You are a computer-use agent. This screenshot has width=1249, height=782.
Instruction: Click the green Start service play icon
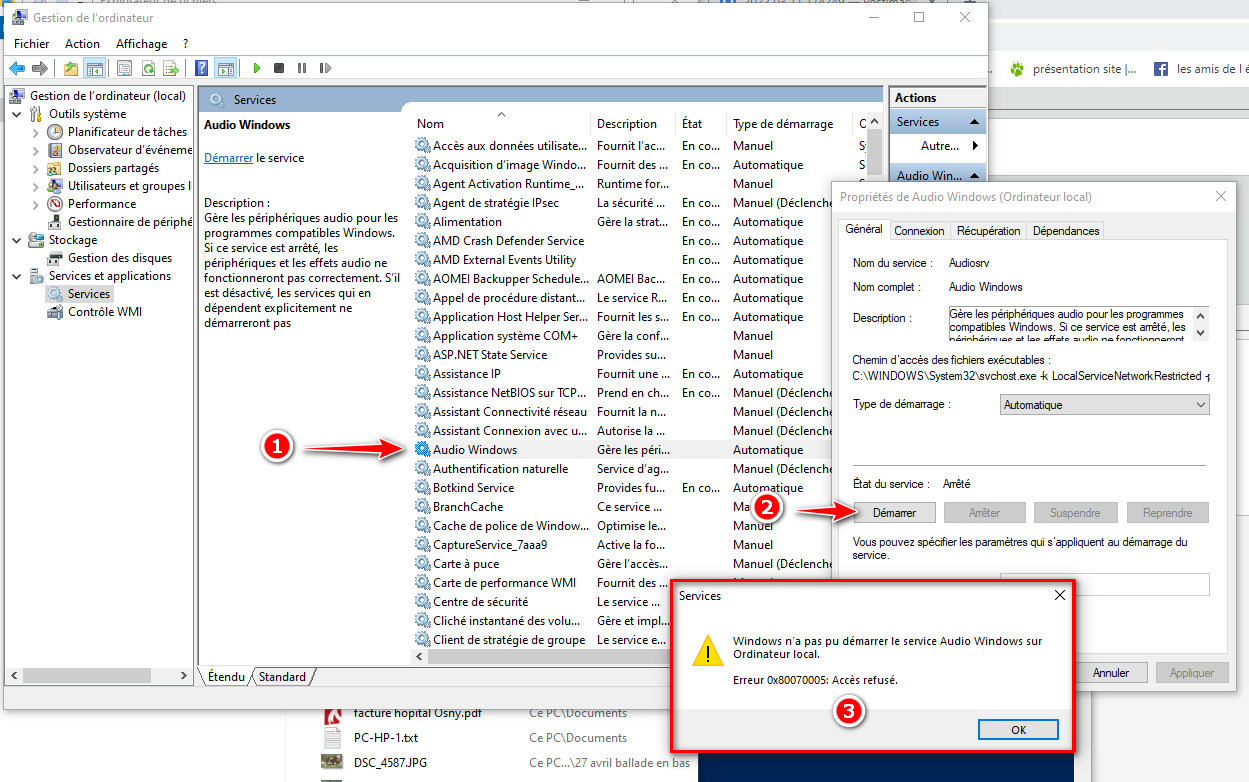(x=257, y=68)
